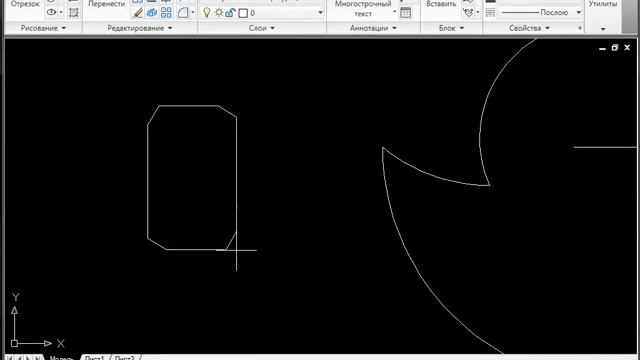Select the Отрезок (line) tool
Image resolution: width=640 pixels, height=360 pixels.
pyautogui.click(x=25, y=4)
